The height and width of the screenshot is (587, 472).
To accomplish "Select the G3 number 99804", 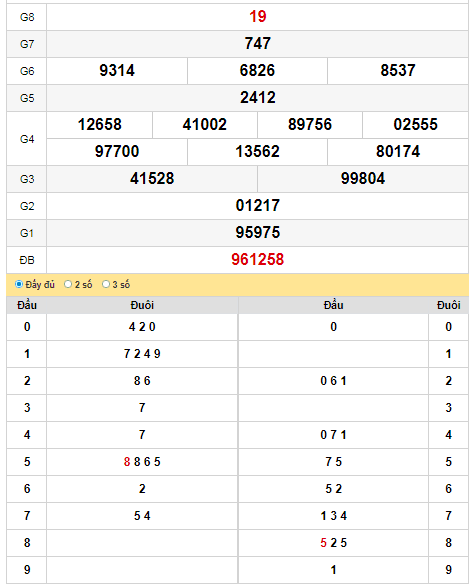I will tap(363, 178).
